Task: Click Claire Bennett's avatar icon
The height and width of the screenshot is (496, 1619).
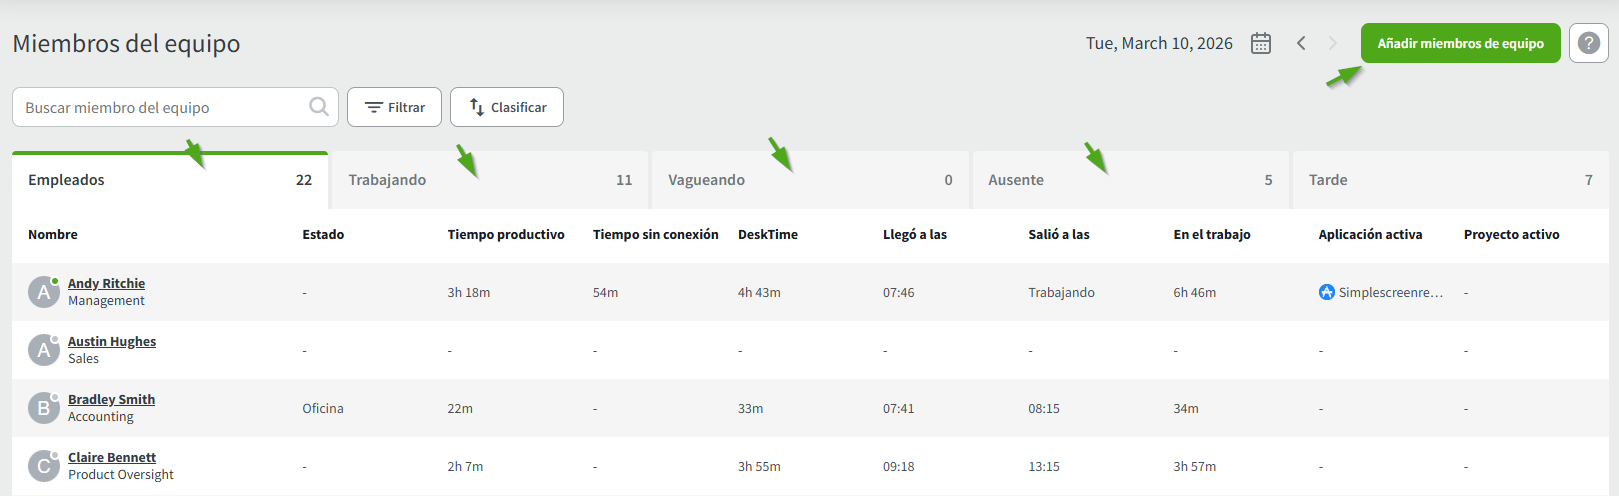Action: point(43,466)
